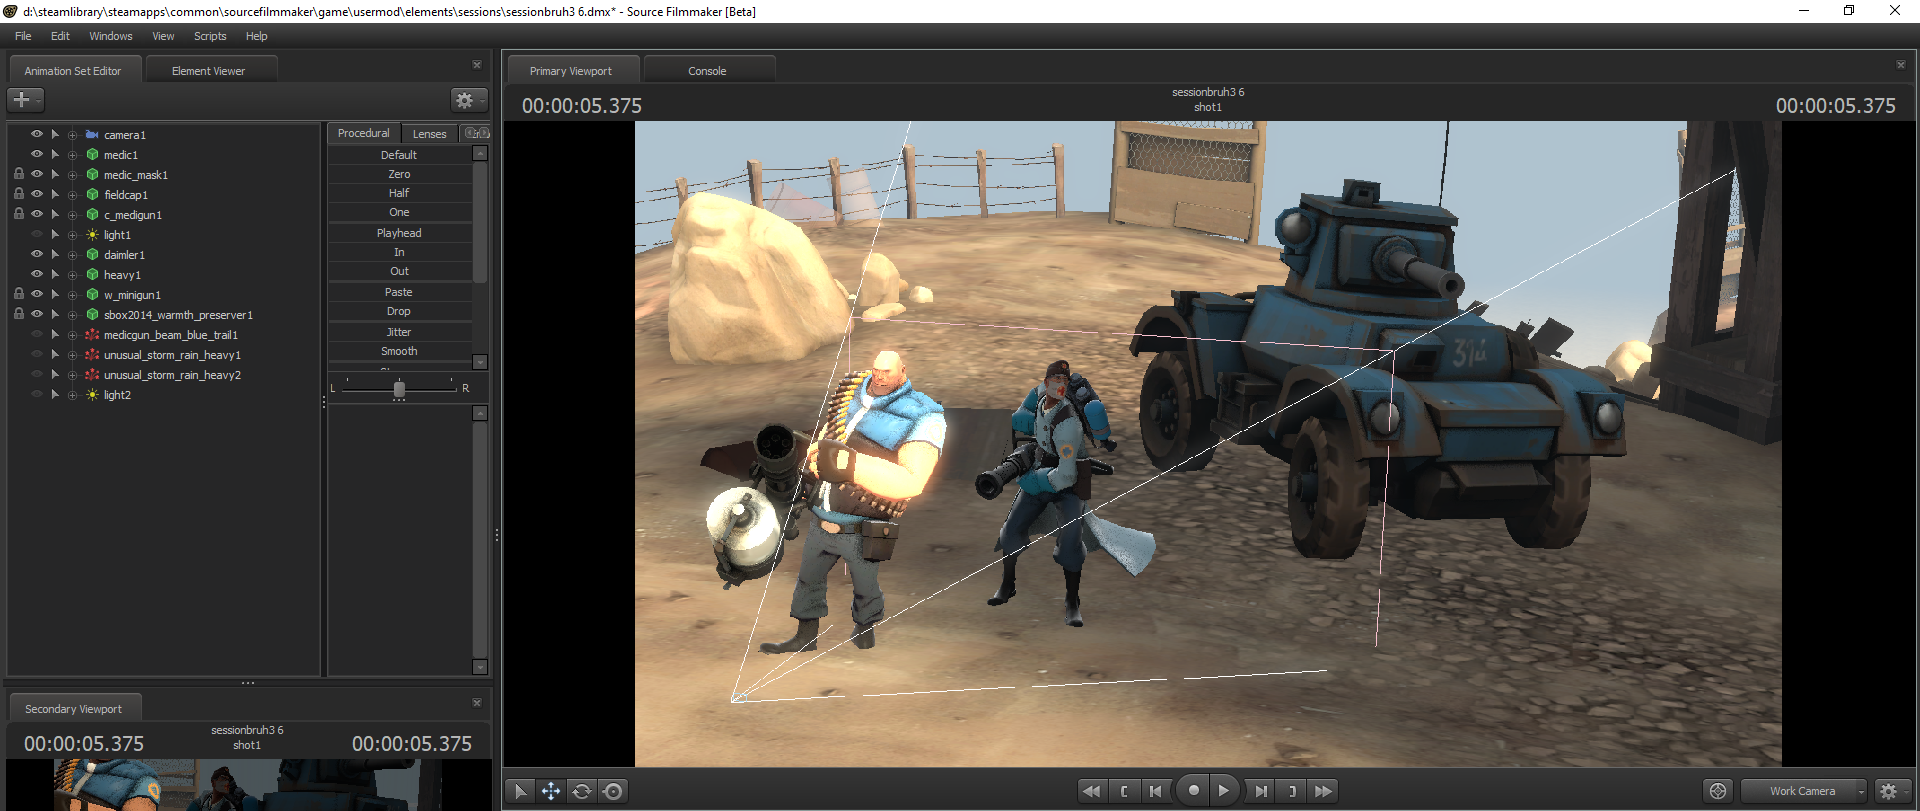
Task: Click the sun icon next to light1
Action: (x=92, y=235)
